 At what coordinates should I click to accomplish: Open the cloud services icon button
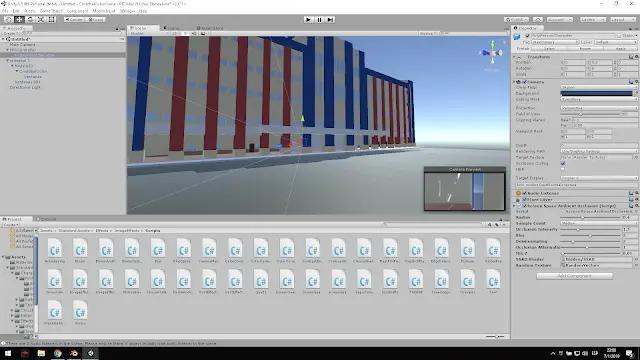point(538,20)
